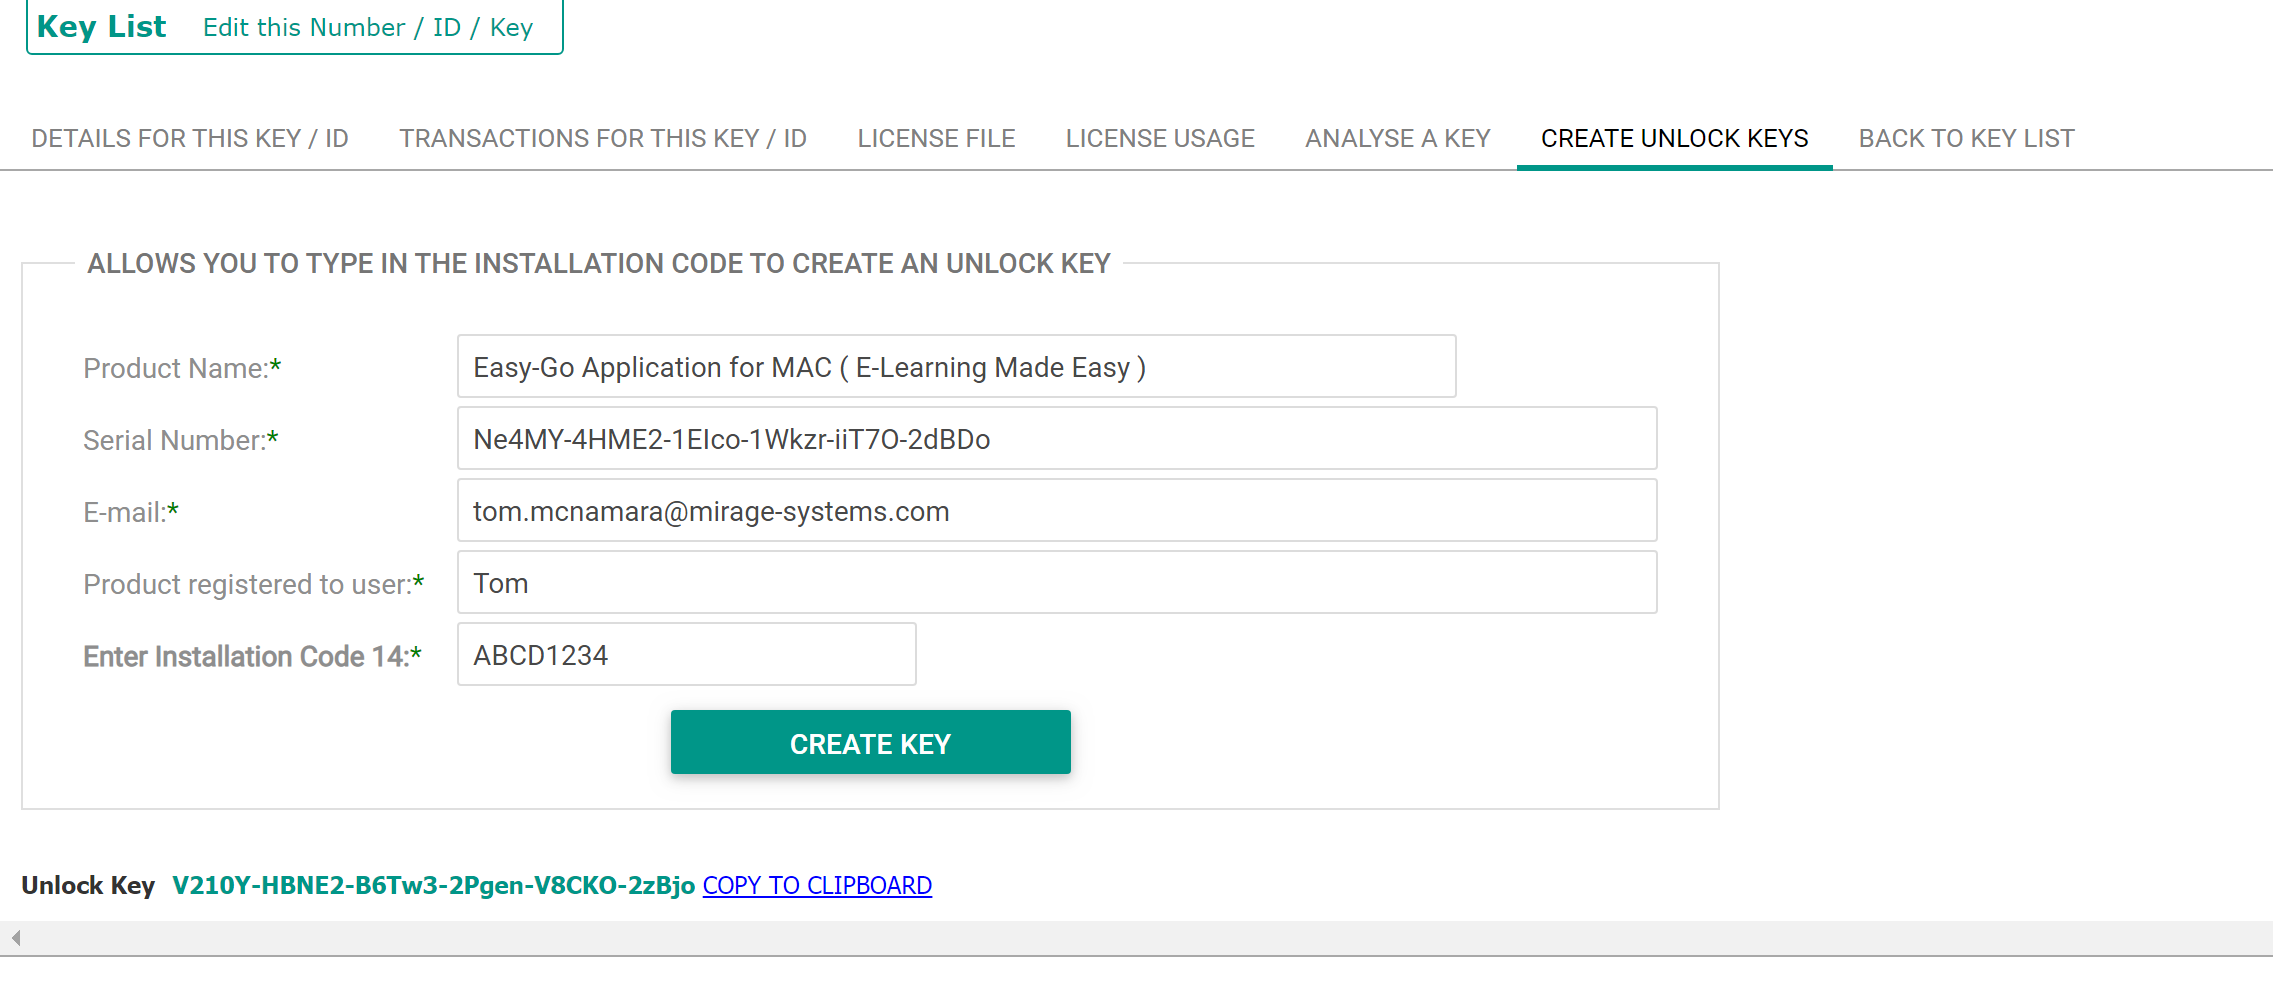Open Details For This Key / ID tab
The image size is (2273, 993).
(190, 139)
